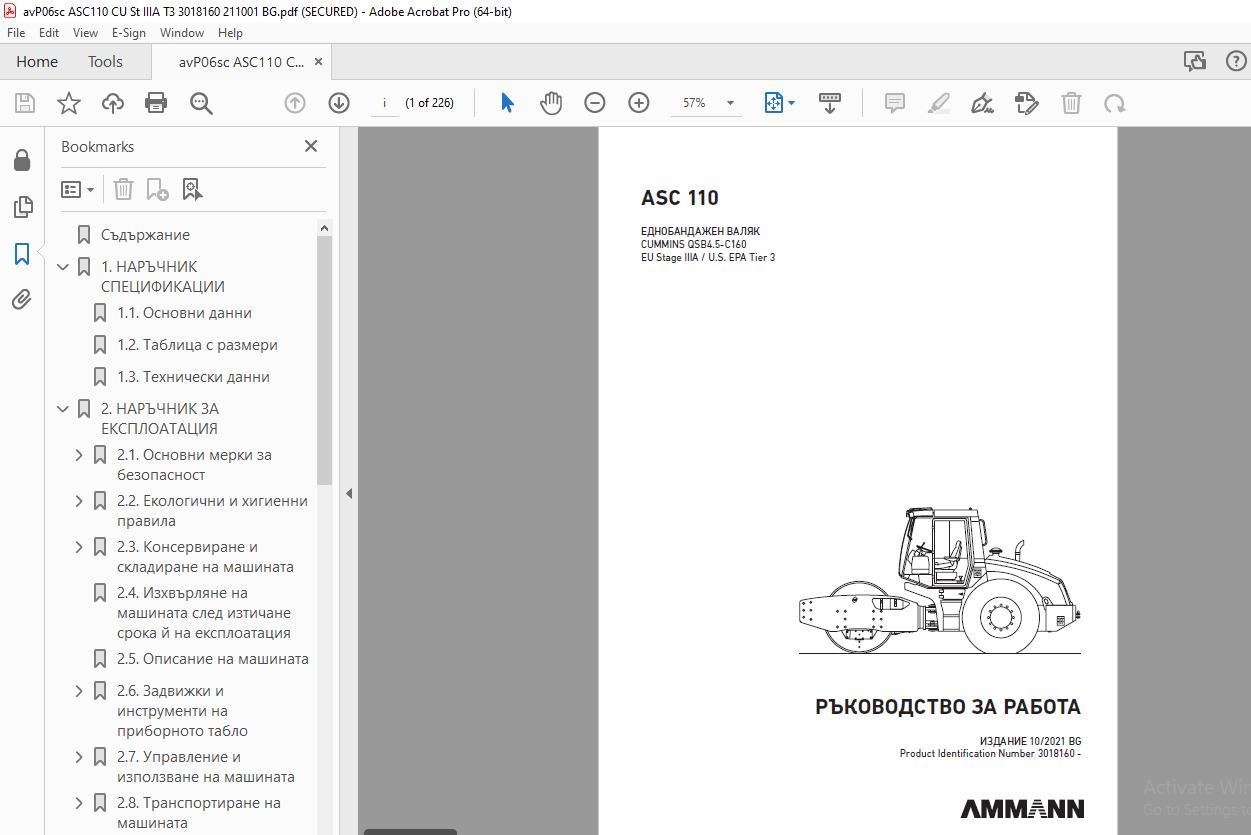Add a new bookmark icon
1251x835 pixels.
[x=157, y=189]
